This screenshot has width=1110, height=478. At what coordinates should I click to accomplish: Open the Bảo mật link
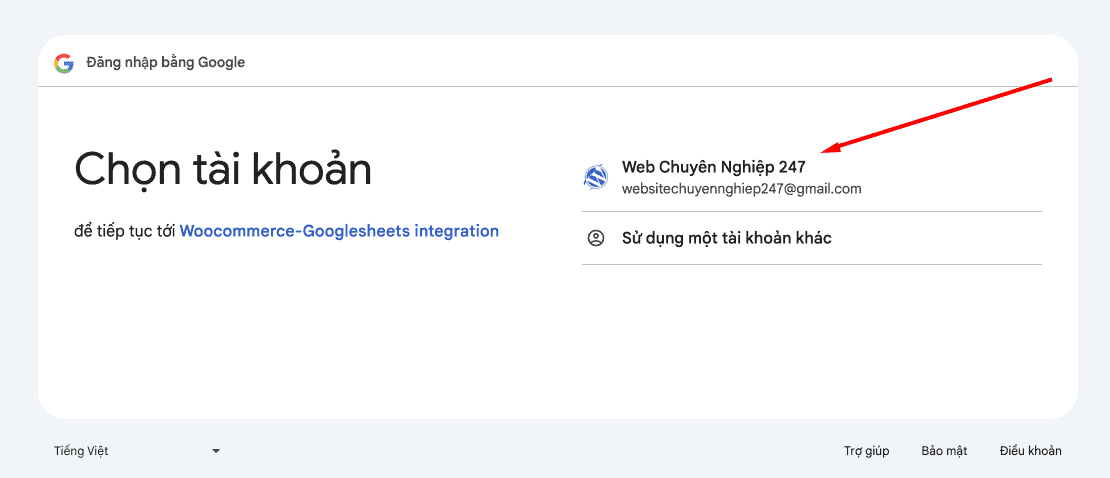(x=944, y=450)
